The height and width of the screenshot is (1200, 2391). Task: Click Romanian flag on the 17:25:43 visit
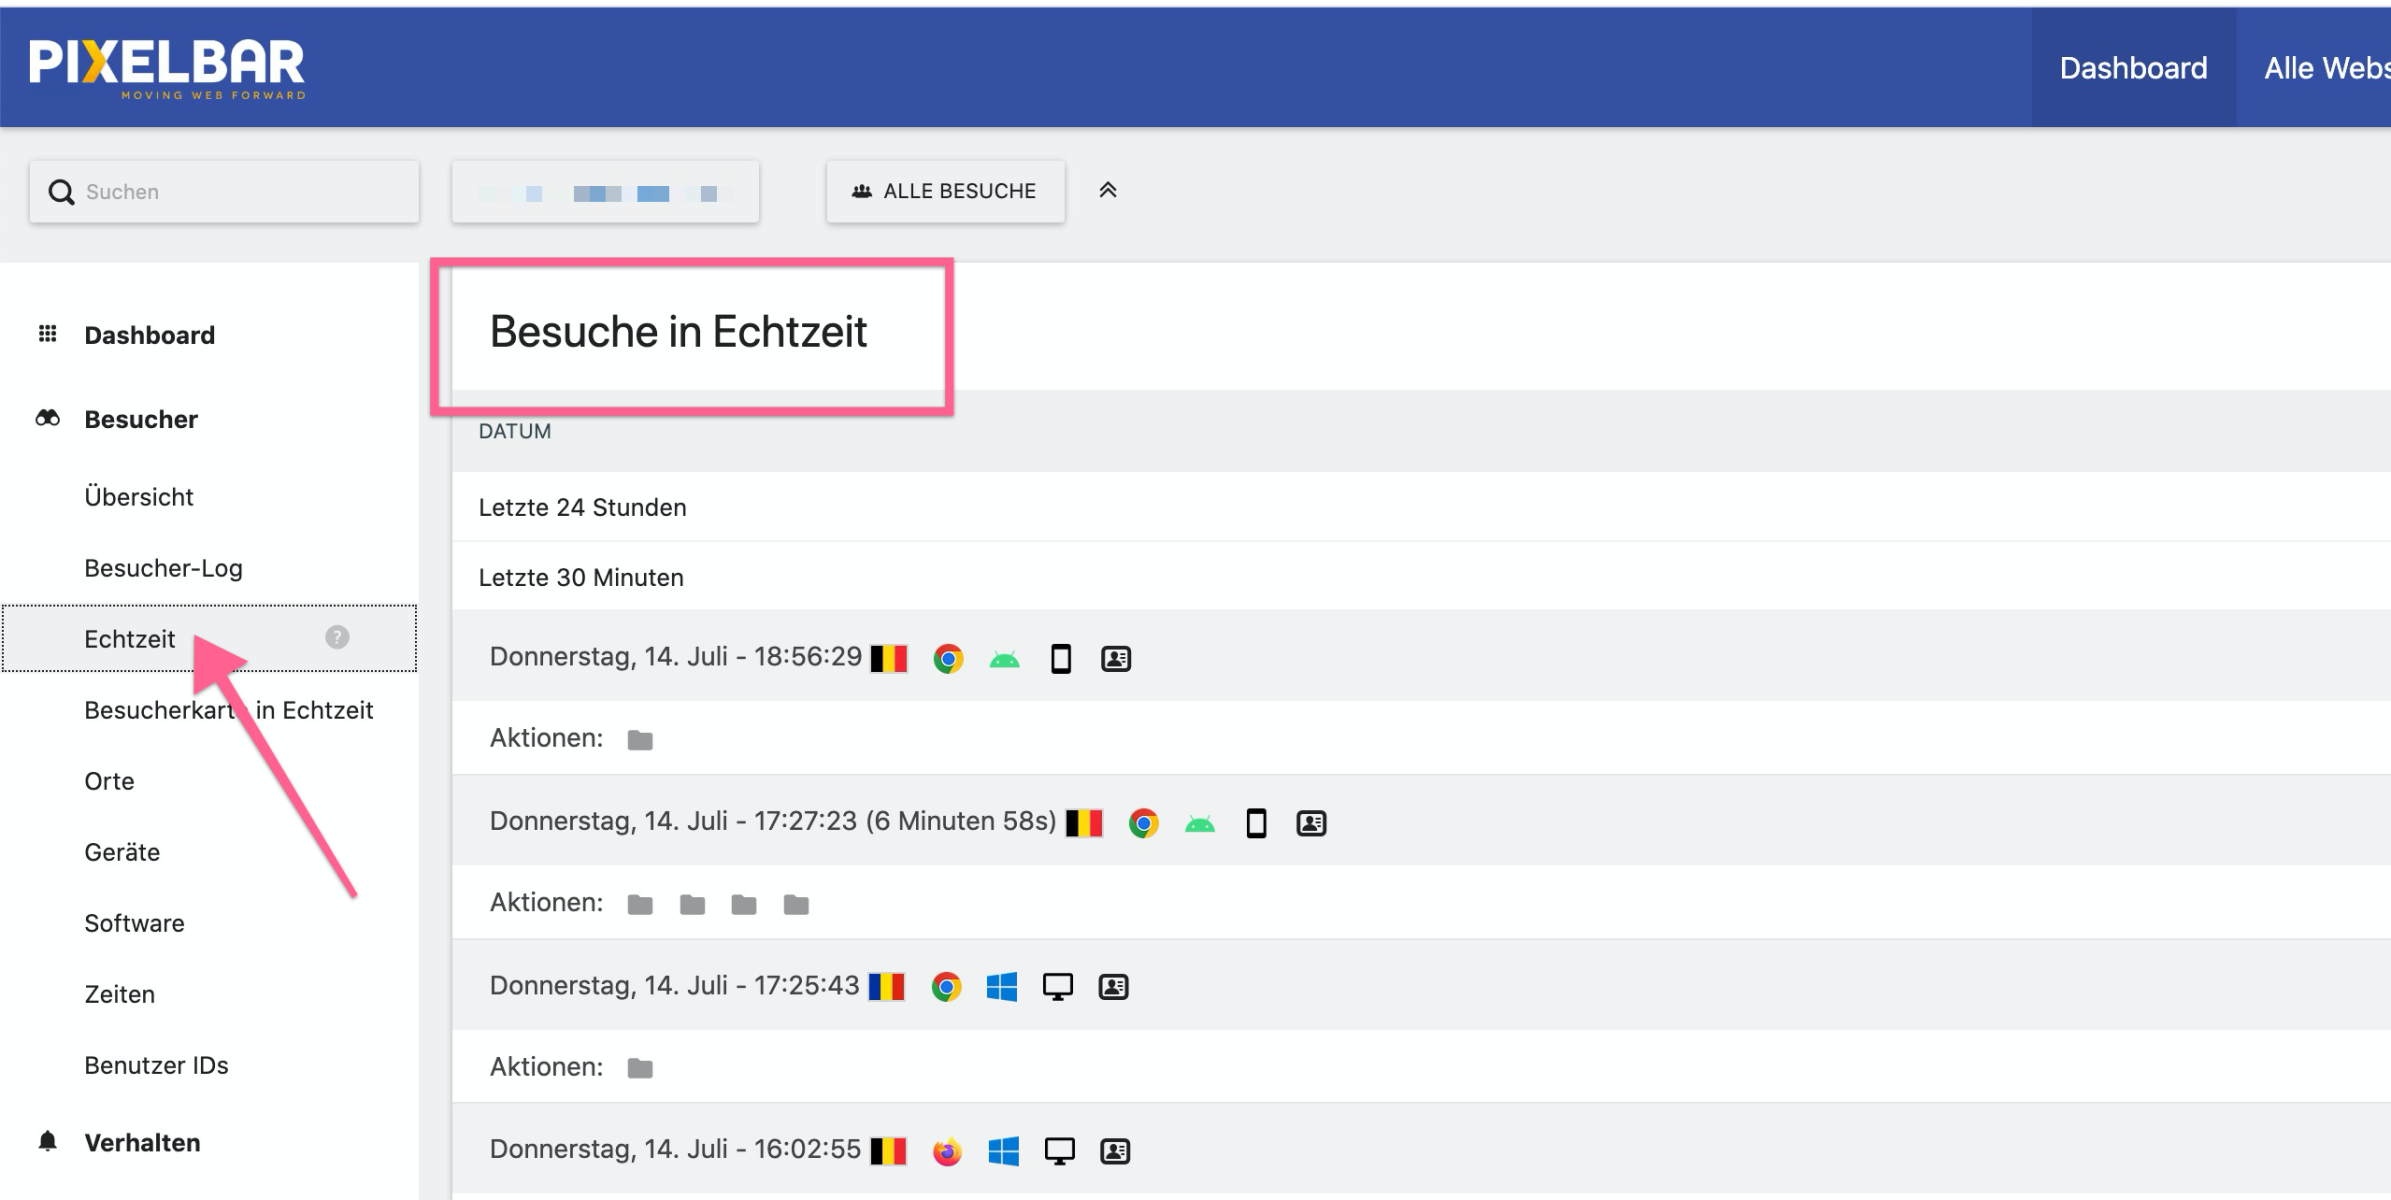click(886, 987)
